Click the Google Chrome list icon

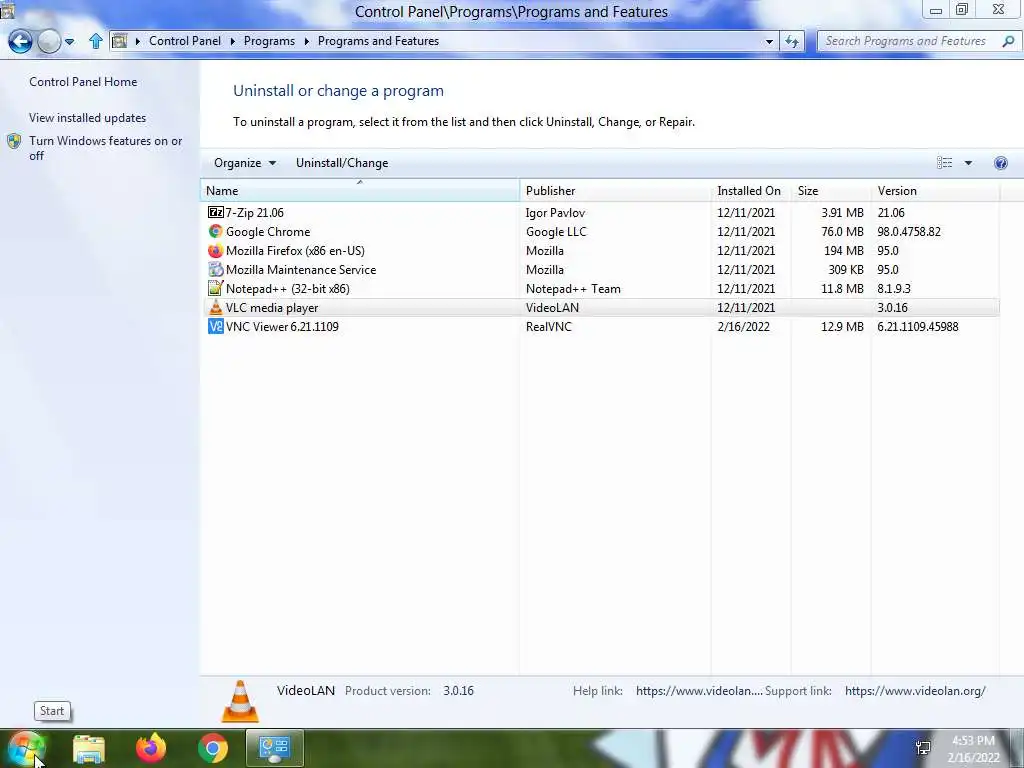coord(216,231)
